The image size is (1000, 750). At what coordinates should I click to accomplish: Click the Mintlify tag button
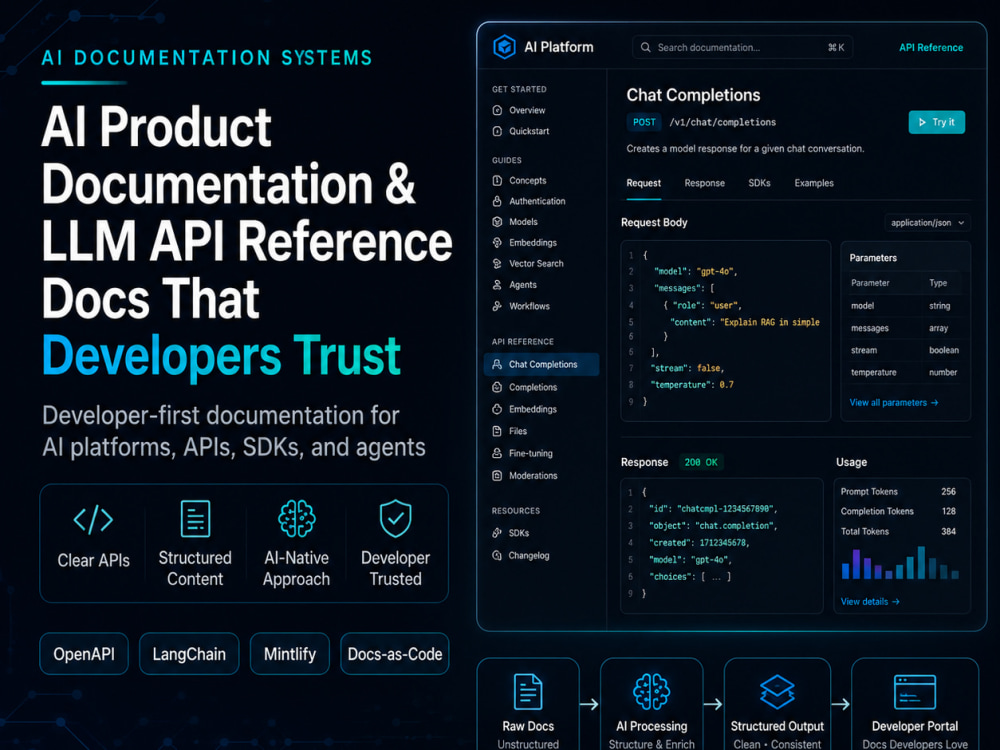click(x=290, y=654)
